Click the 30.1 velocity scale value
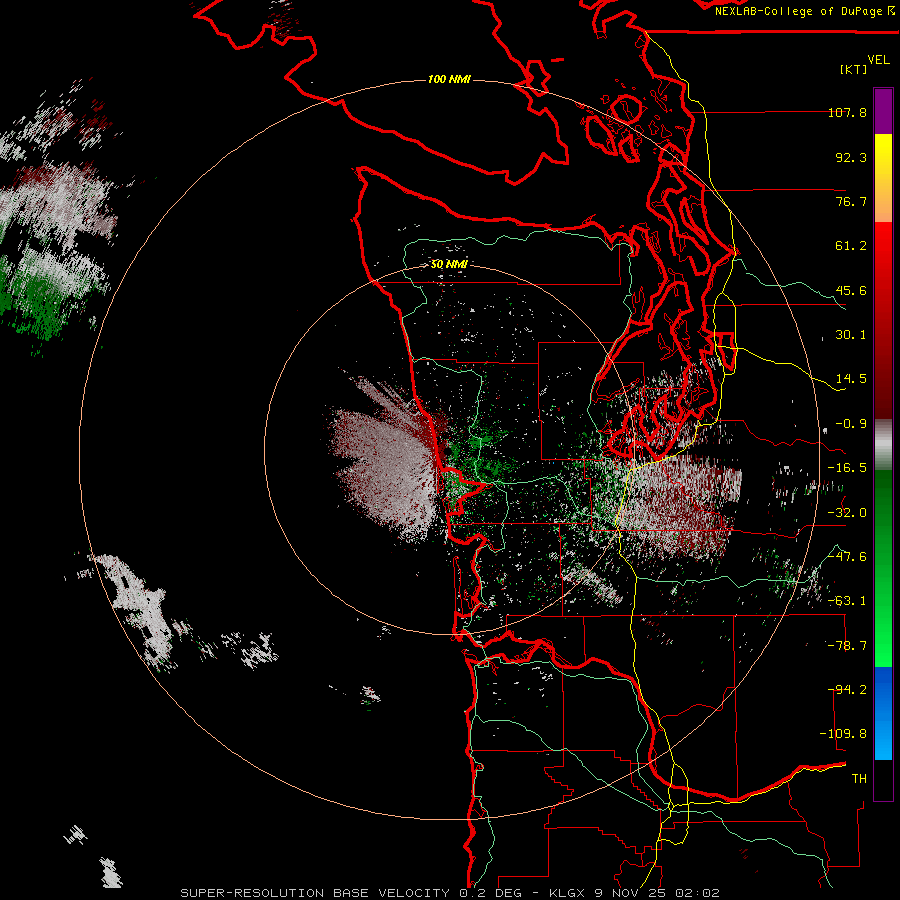Viewport: 900px width, 900px height. click(851, 335)
